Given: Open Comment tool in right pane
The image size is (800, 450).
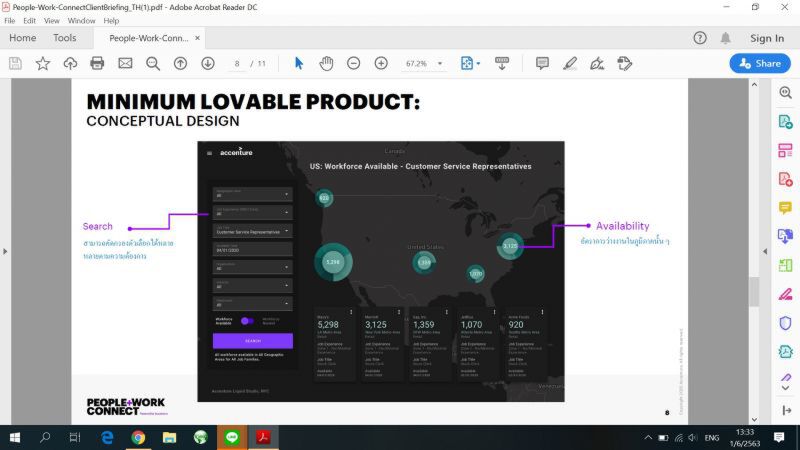Looking at the screenshot, I should tap(786, 208).
